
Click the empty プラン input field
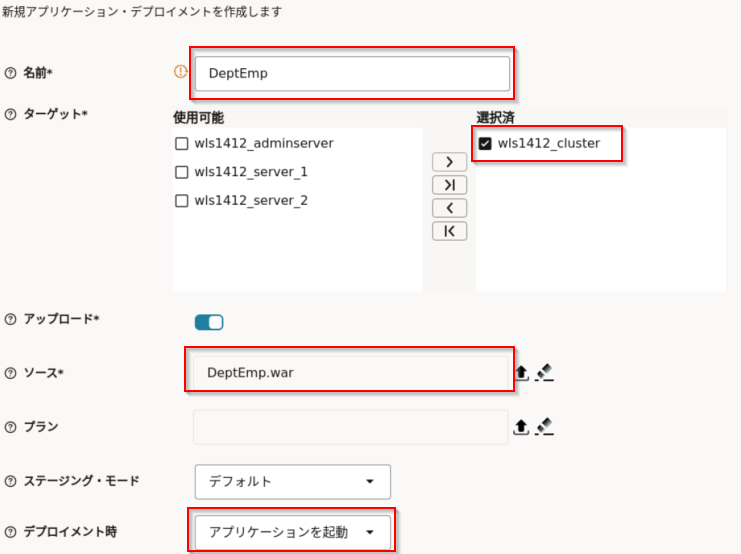(x=350, y=427)
